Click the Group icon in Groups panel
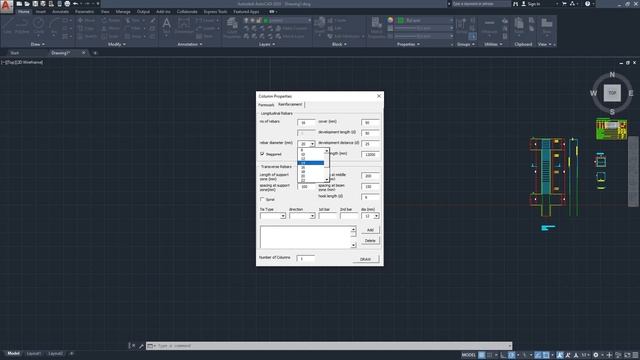The image size is (640, 360). click(x=462, y=25)
